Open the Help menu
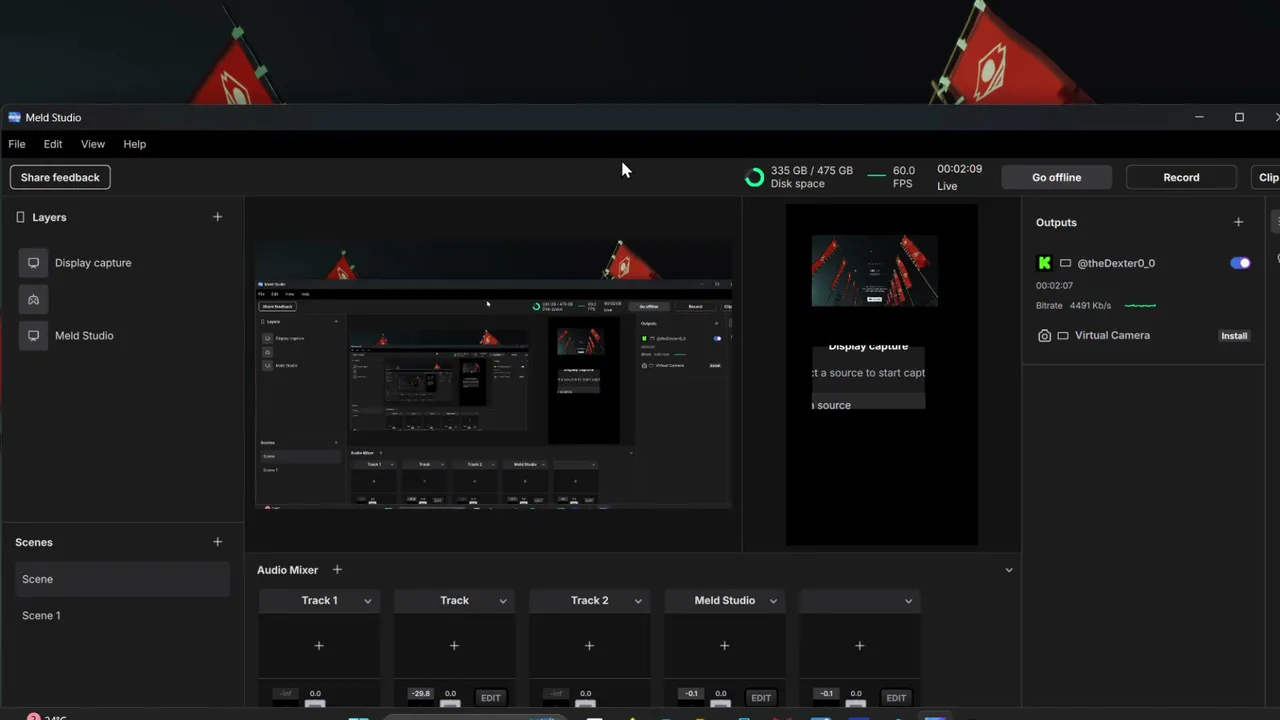1280x720 pixels. click(x=135, y=144)
